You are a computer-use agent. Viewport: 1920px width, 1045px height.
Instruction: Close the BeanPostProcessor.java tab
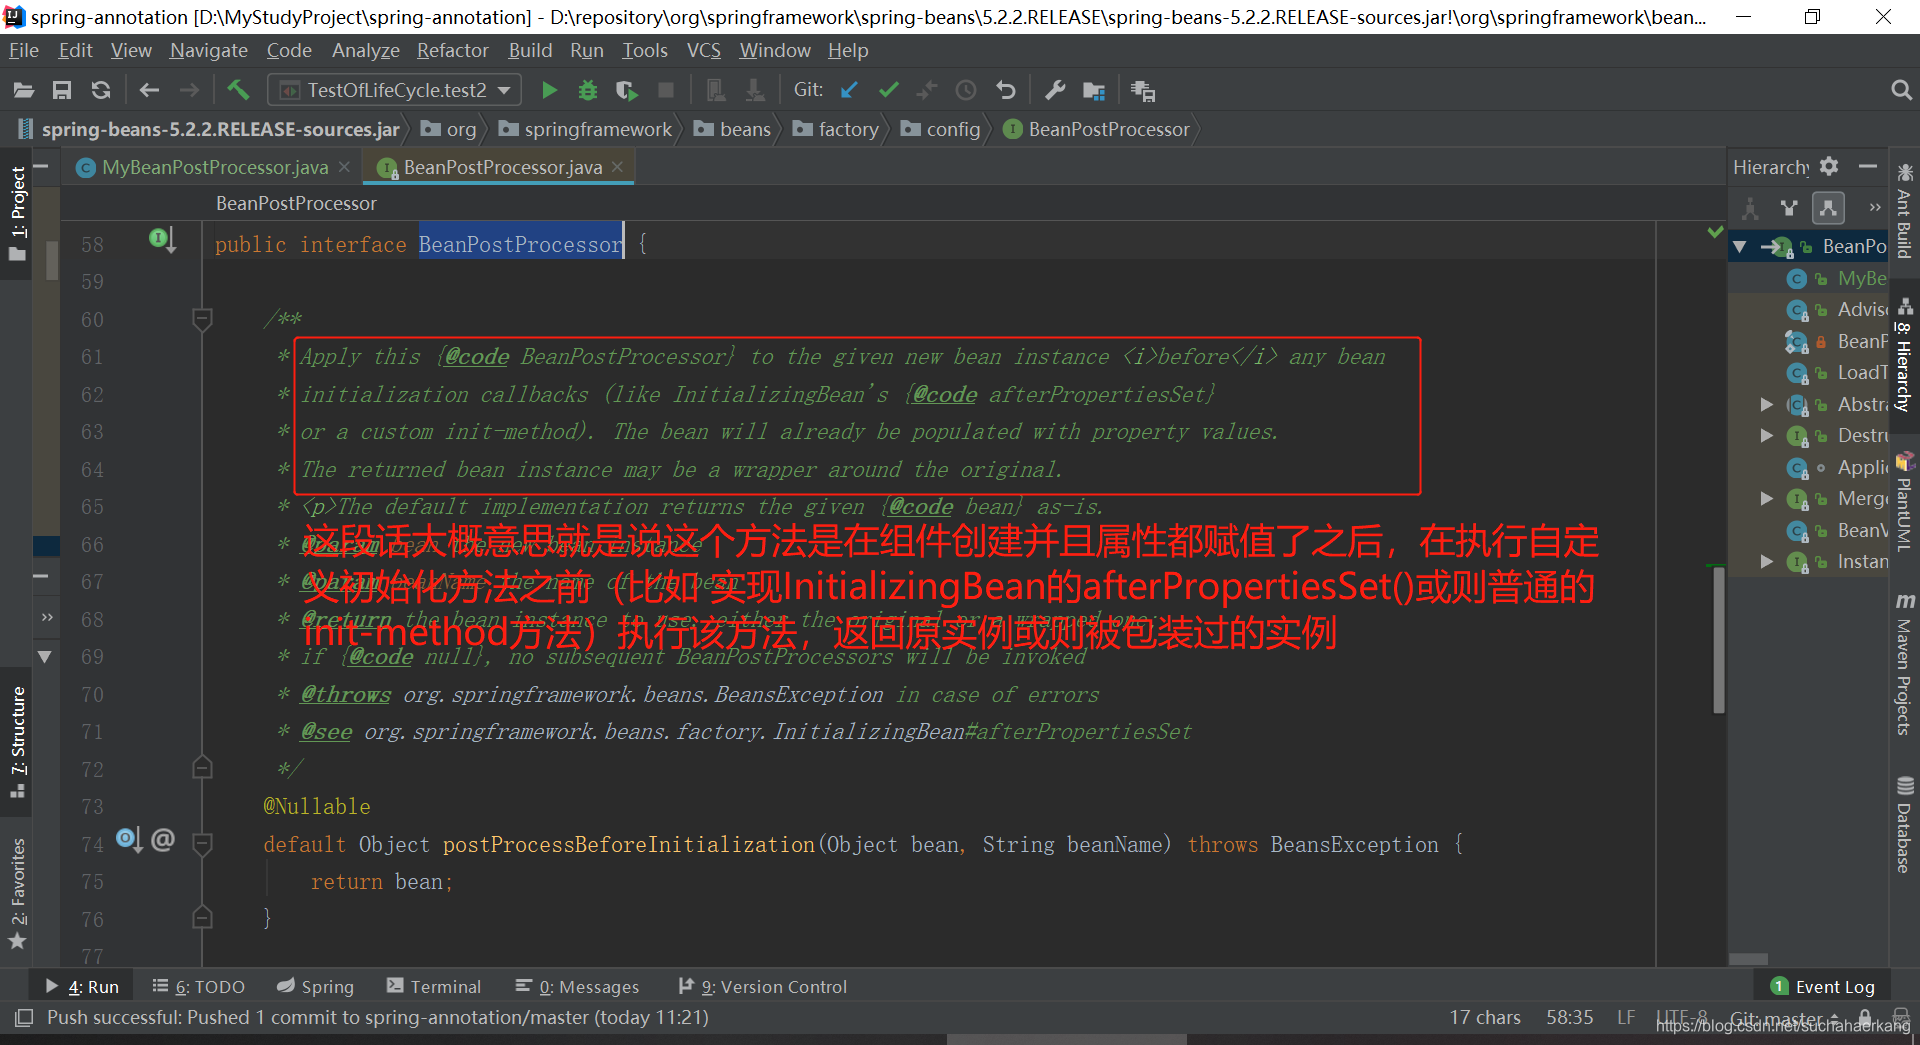click(618, 167)
